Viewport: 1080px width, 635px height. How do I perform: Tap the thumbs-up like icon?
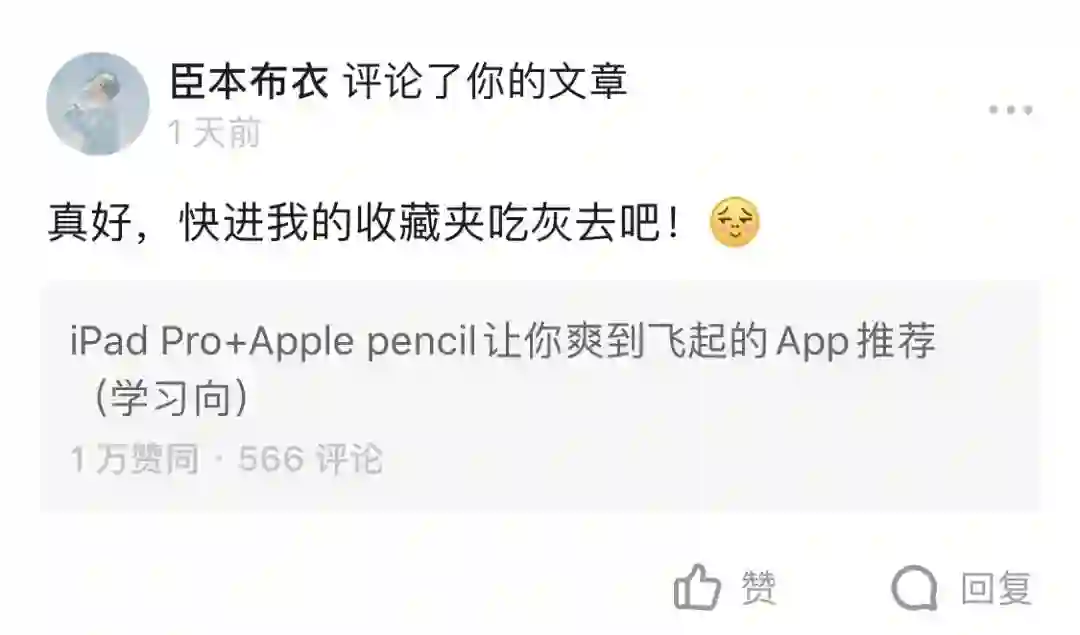pos(697,587)
